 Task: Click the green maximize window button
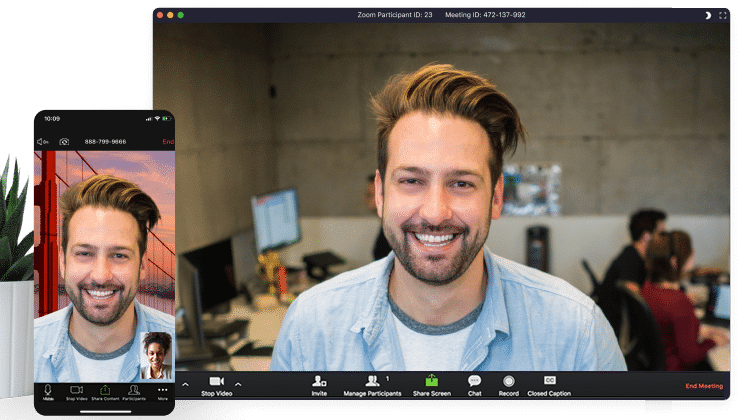coord(181,15)
